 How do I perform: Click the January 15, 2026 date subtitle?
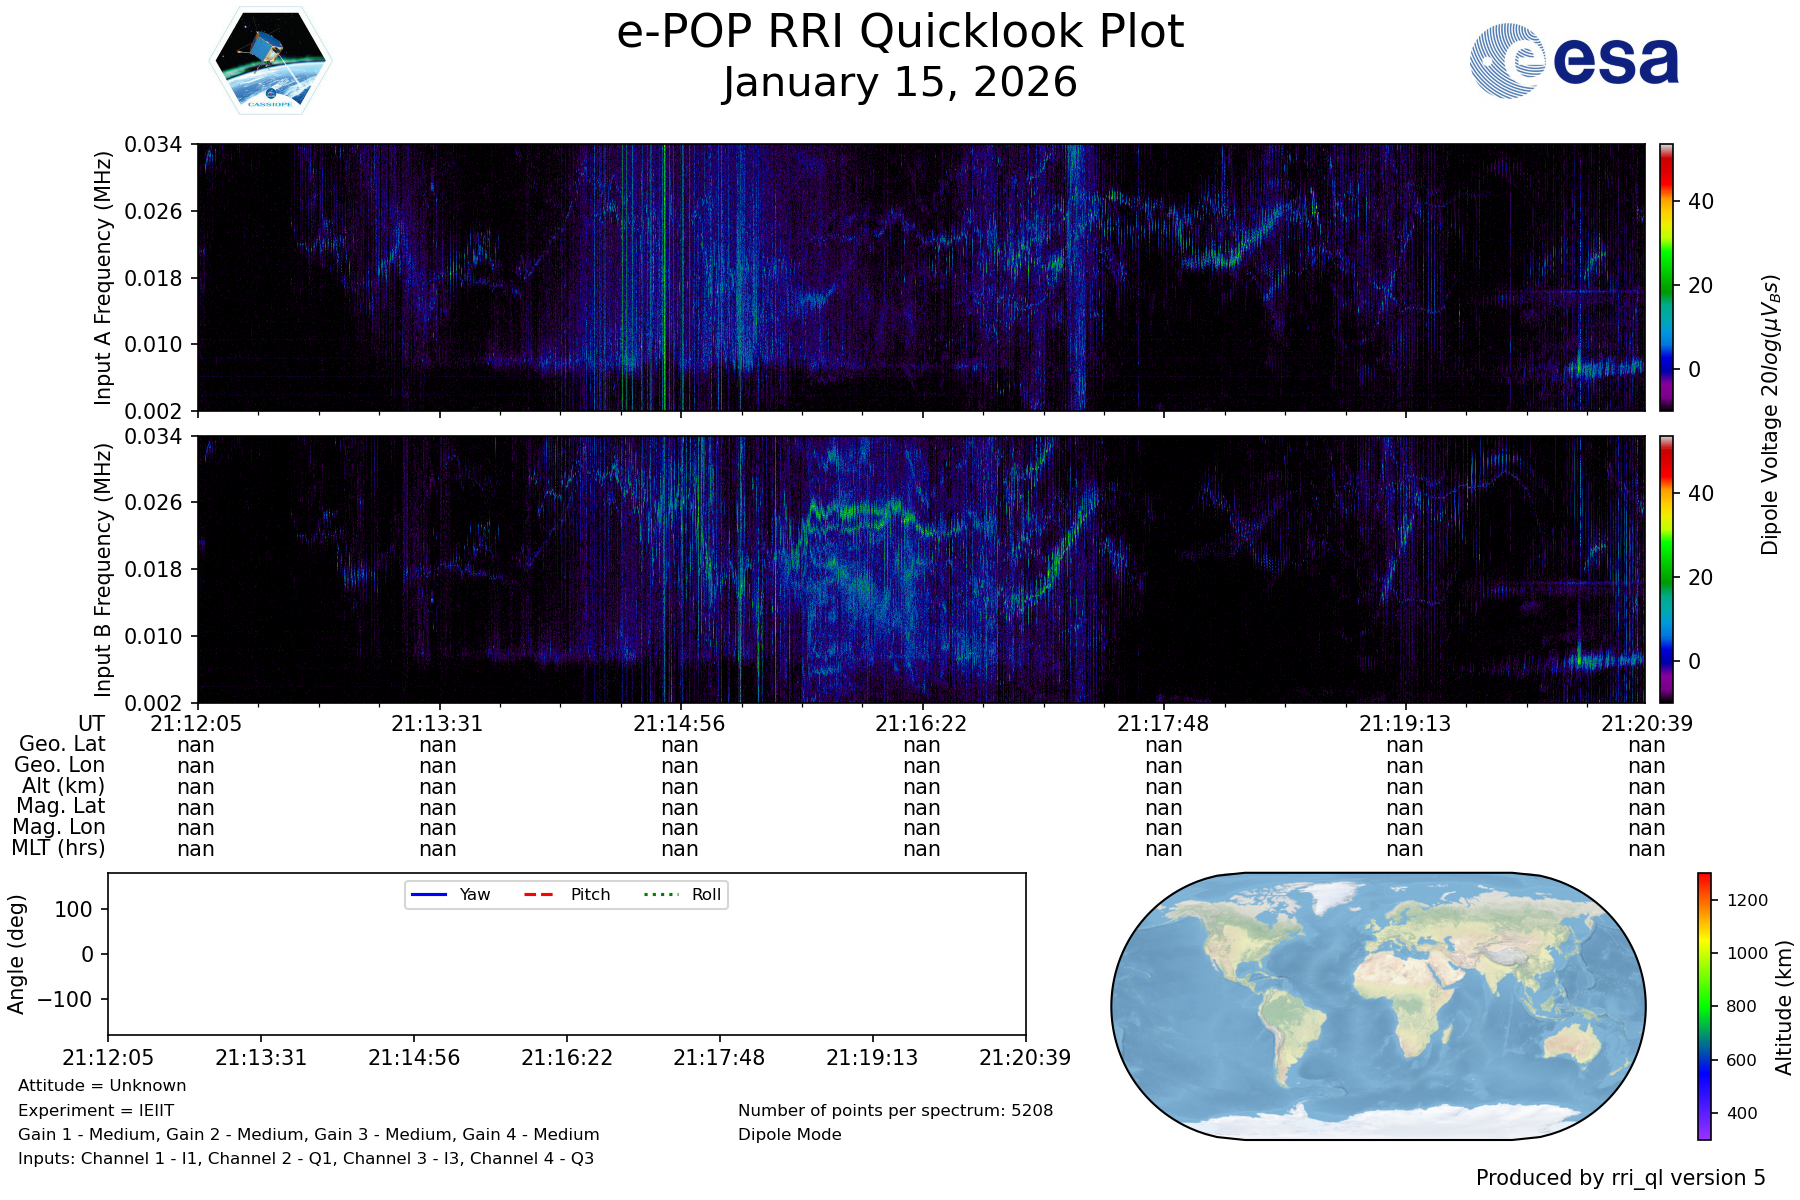[900, 83]
